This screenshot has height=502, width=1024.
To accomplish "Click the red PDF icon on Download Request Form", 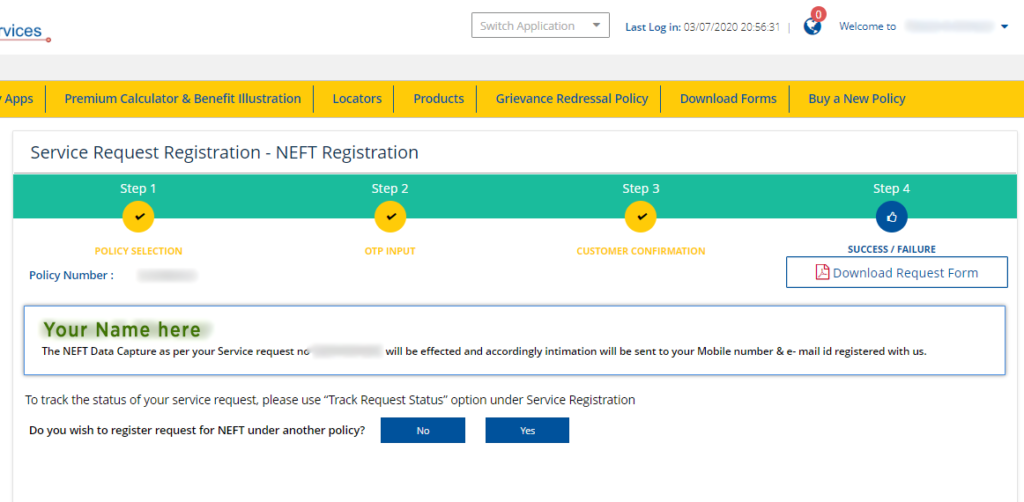I will tap(822, 273).
